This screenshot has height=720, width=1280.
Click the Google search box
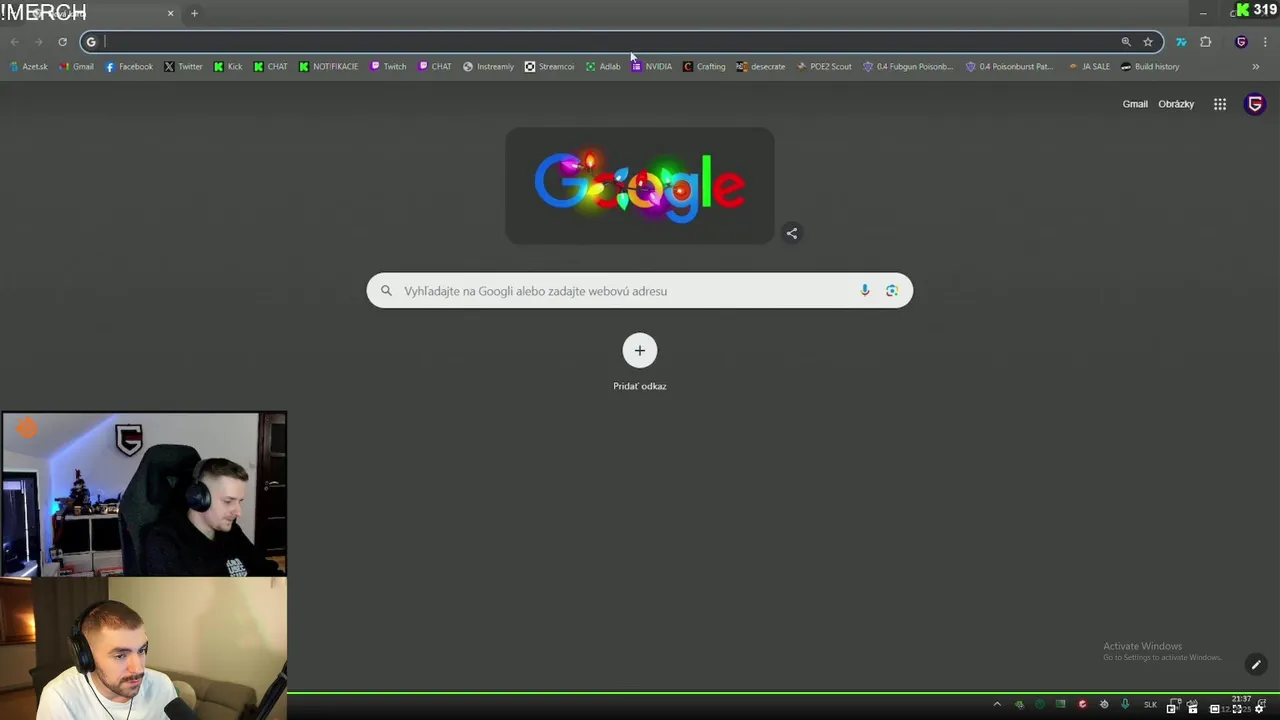[640, 291]
